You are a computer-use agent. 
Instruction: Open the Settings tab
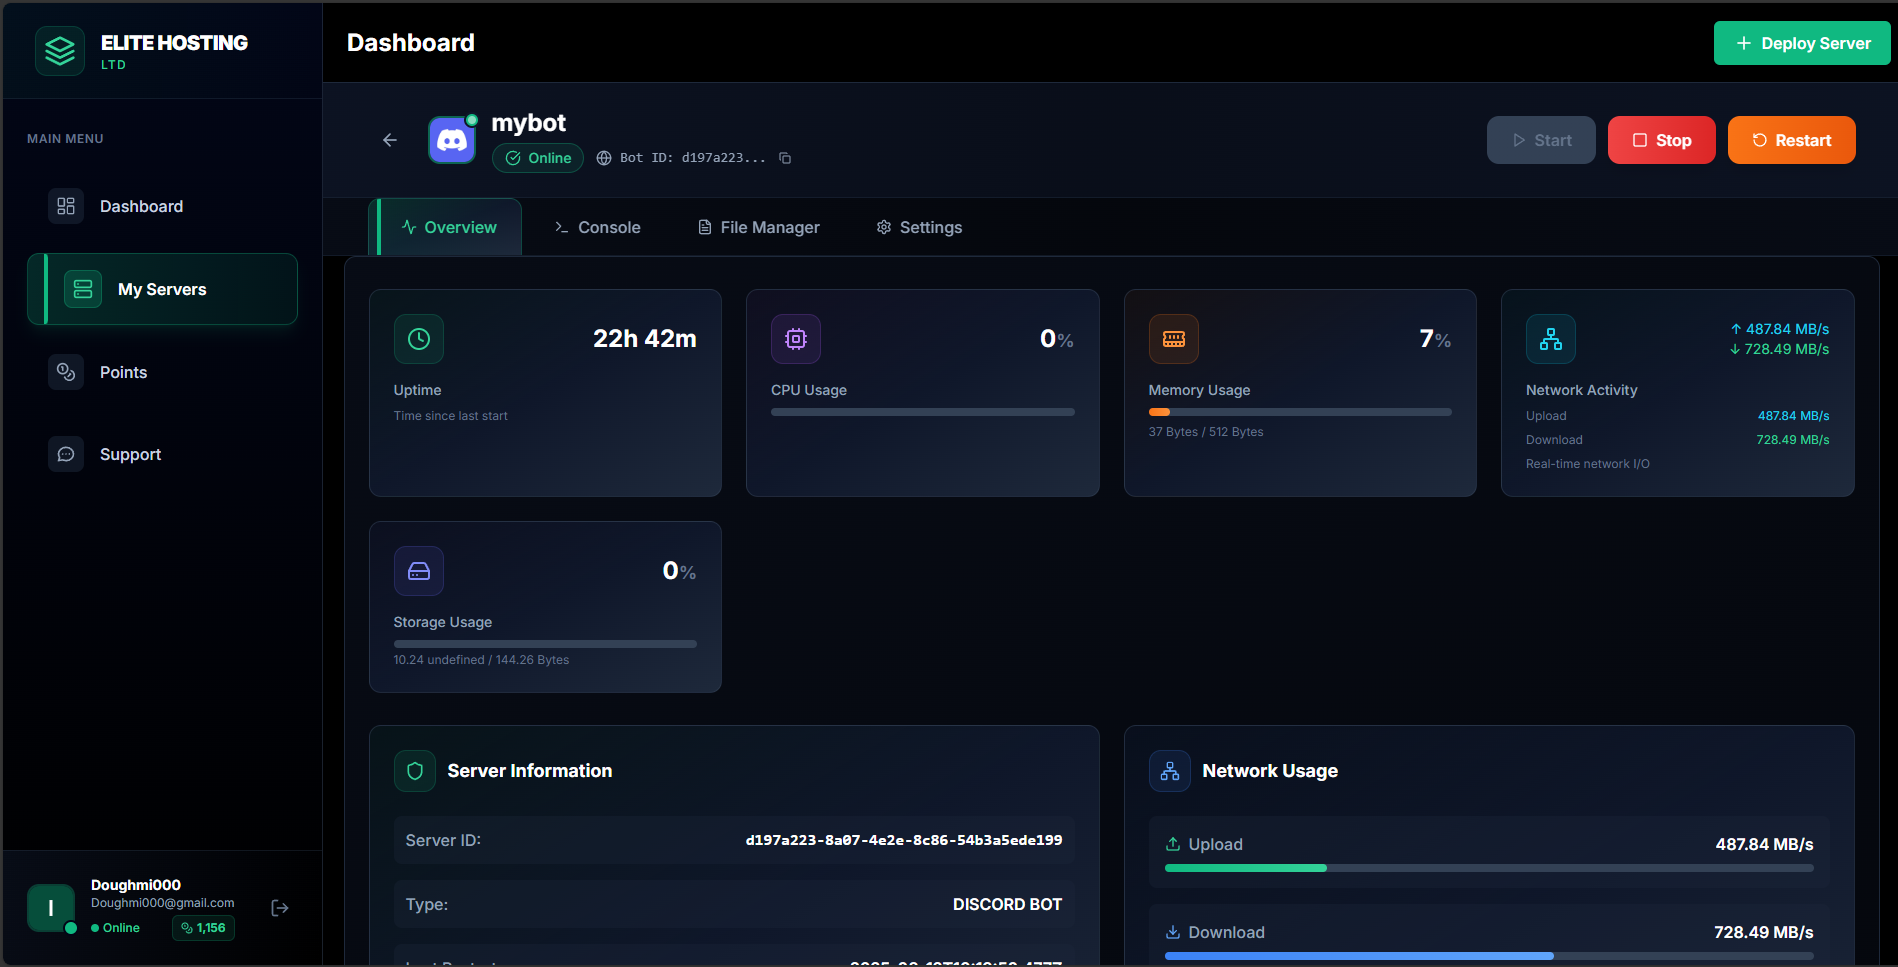pyautogui.click(x=920, y=227)
